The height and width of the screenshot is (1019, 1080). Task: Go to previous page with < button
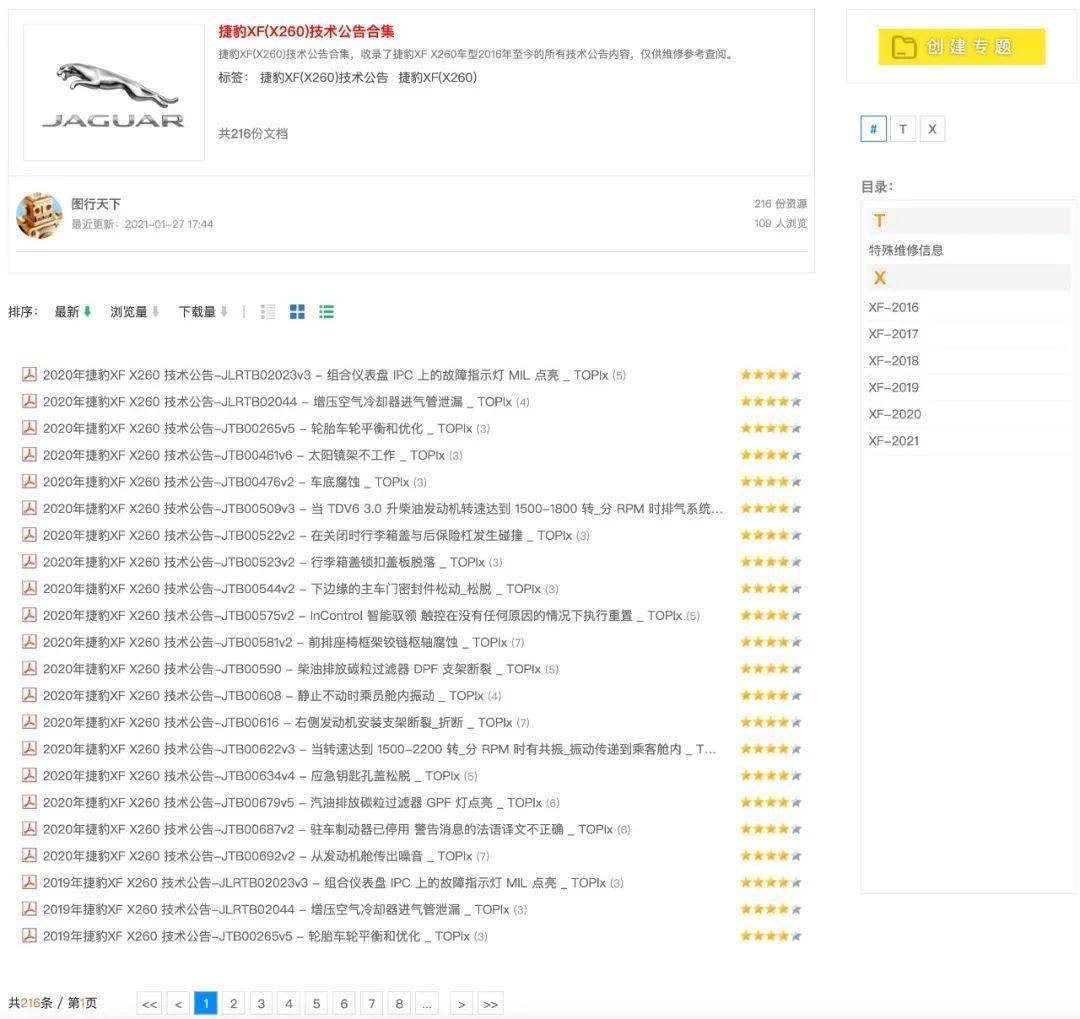[x=178, y=1004]
